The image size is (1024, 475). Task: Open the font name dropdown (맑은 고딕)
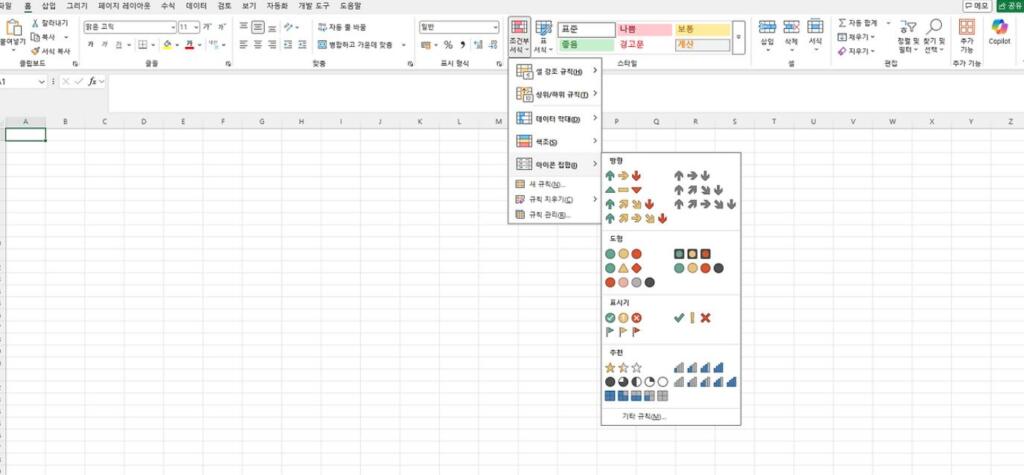pyautogui.click(x=172, y=27)
